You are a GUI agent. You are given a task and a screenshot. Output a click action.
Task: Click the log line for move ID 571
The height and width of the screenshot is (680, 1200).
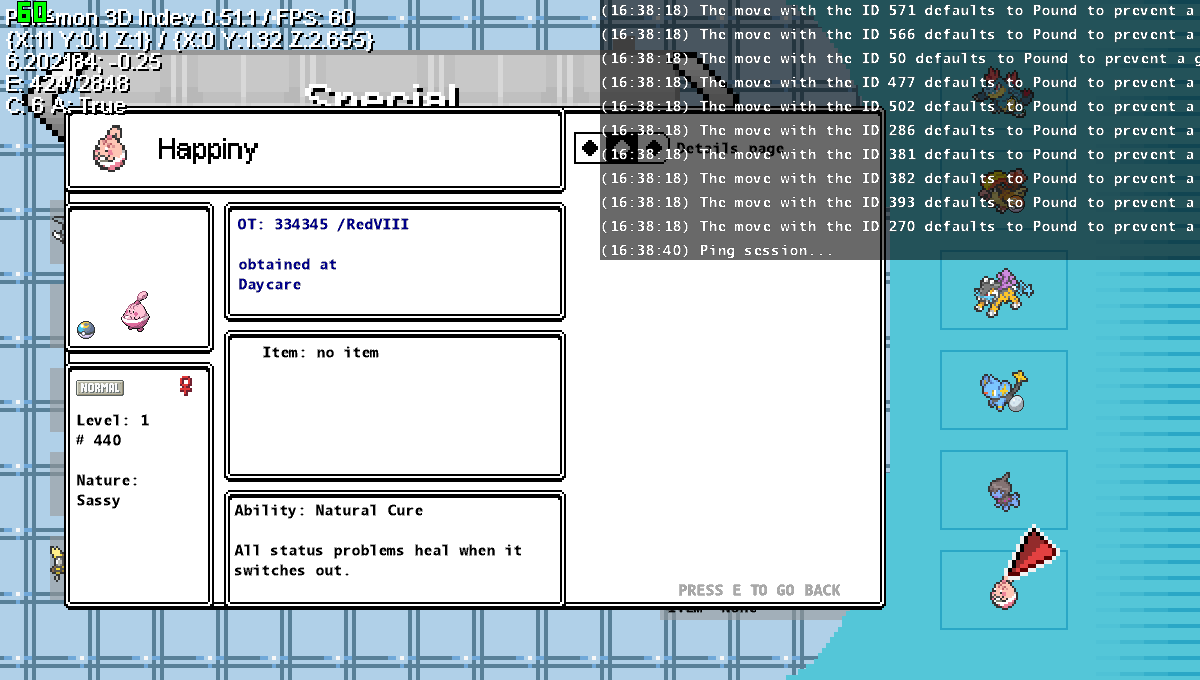tap(900, 10)
